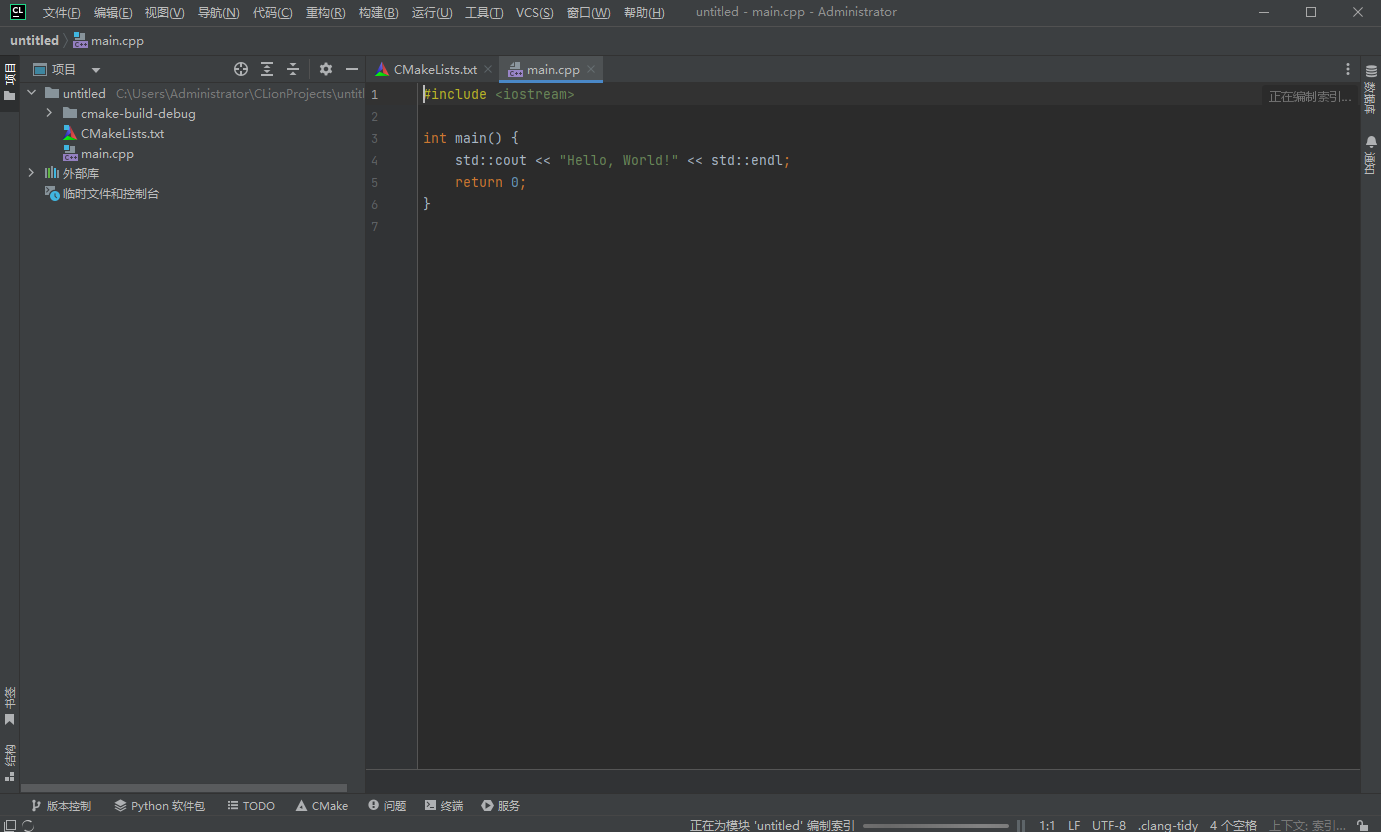Open the 终端 terminal tool window

(444, 805)
